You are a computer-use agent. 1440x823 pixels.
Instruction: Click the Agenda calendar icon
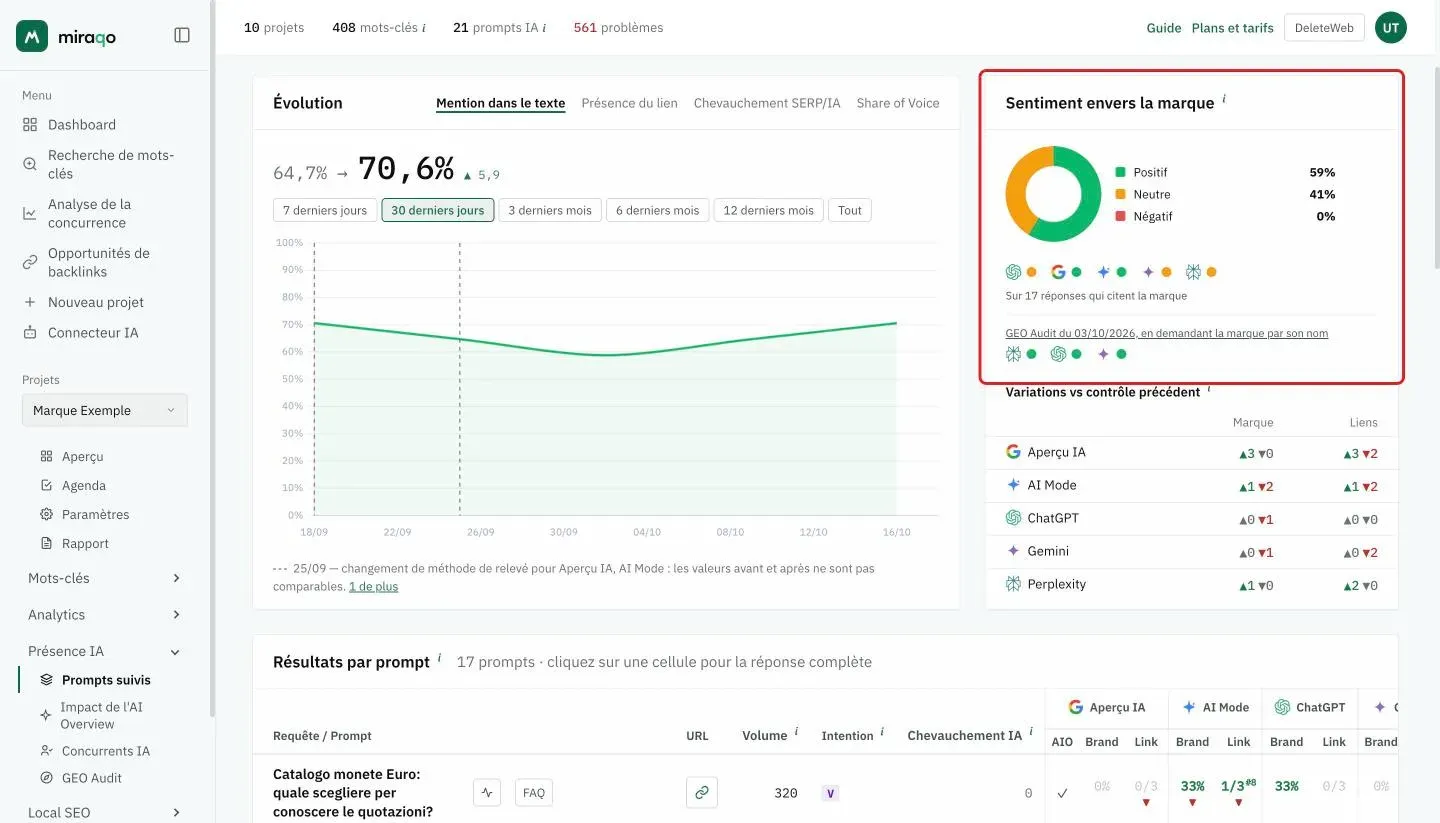pos(46,485)
